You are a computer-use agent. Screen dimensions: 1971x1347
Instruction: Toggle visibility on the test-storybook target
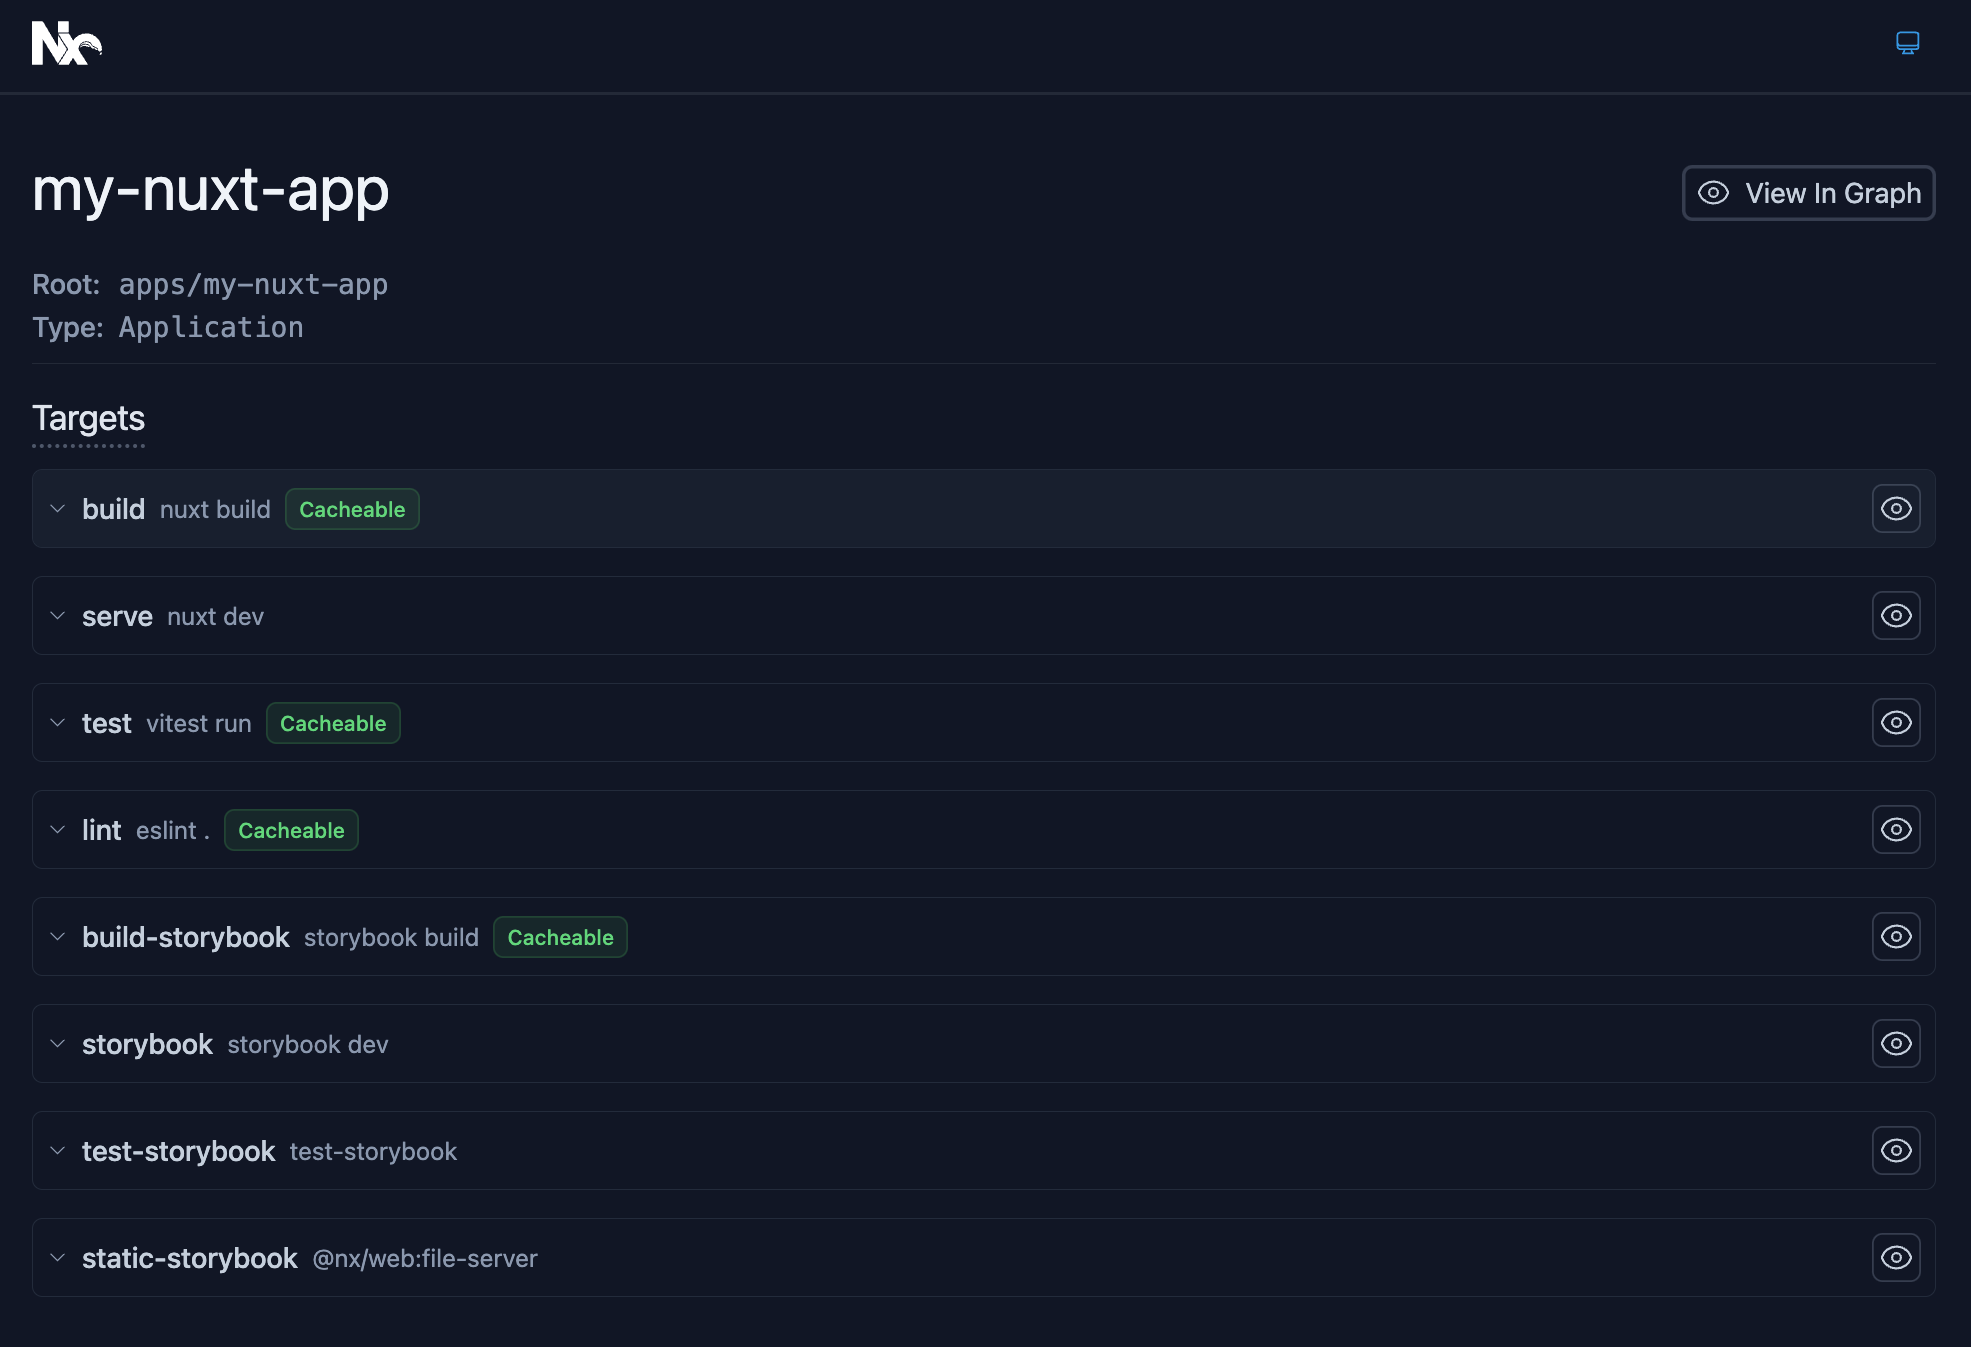point(1896,1150)
